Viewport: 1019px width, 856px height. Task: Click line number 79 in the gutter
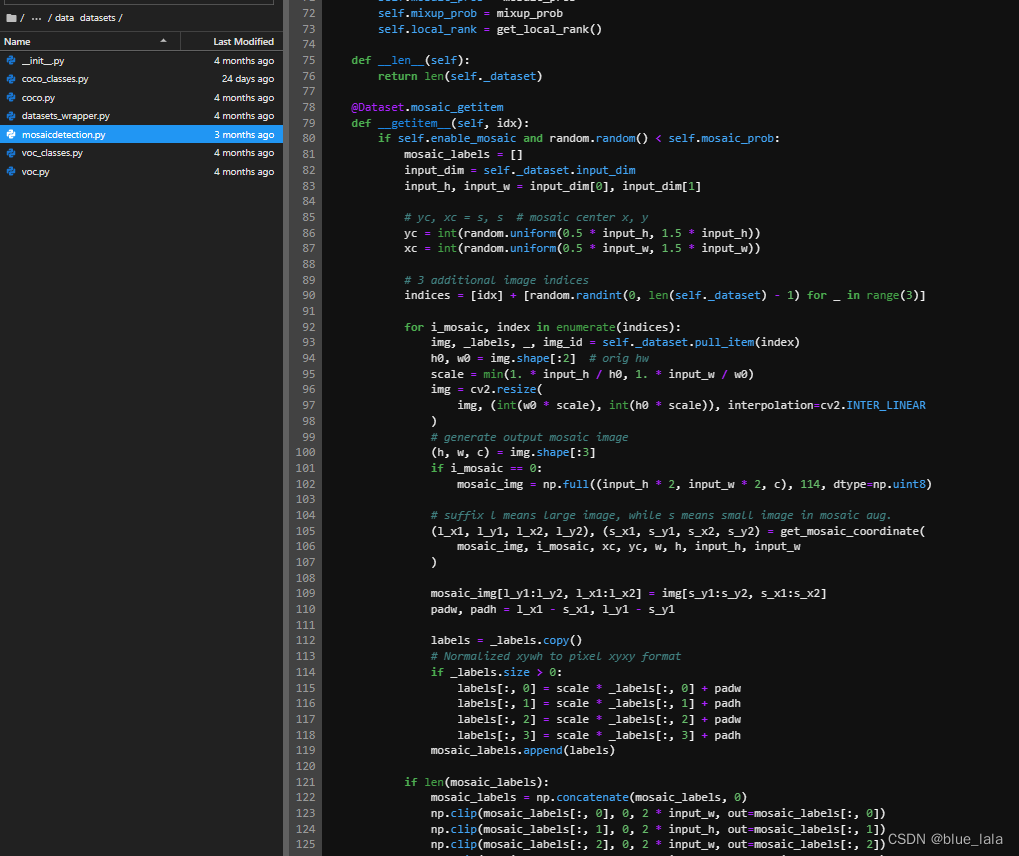[x=308, y=123]
